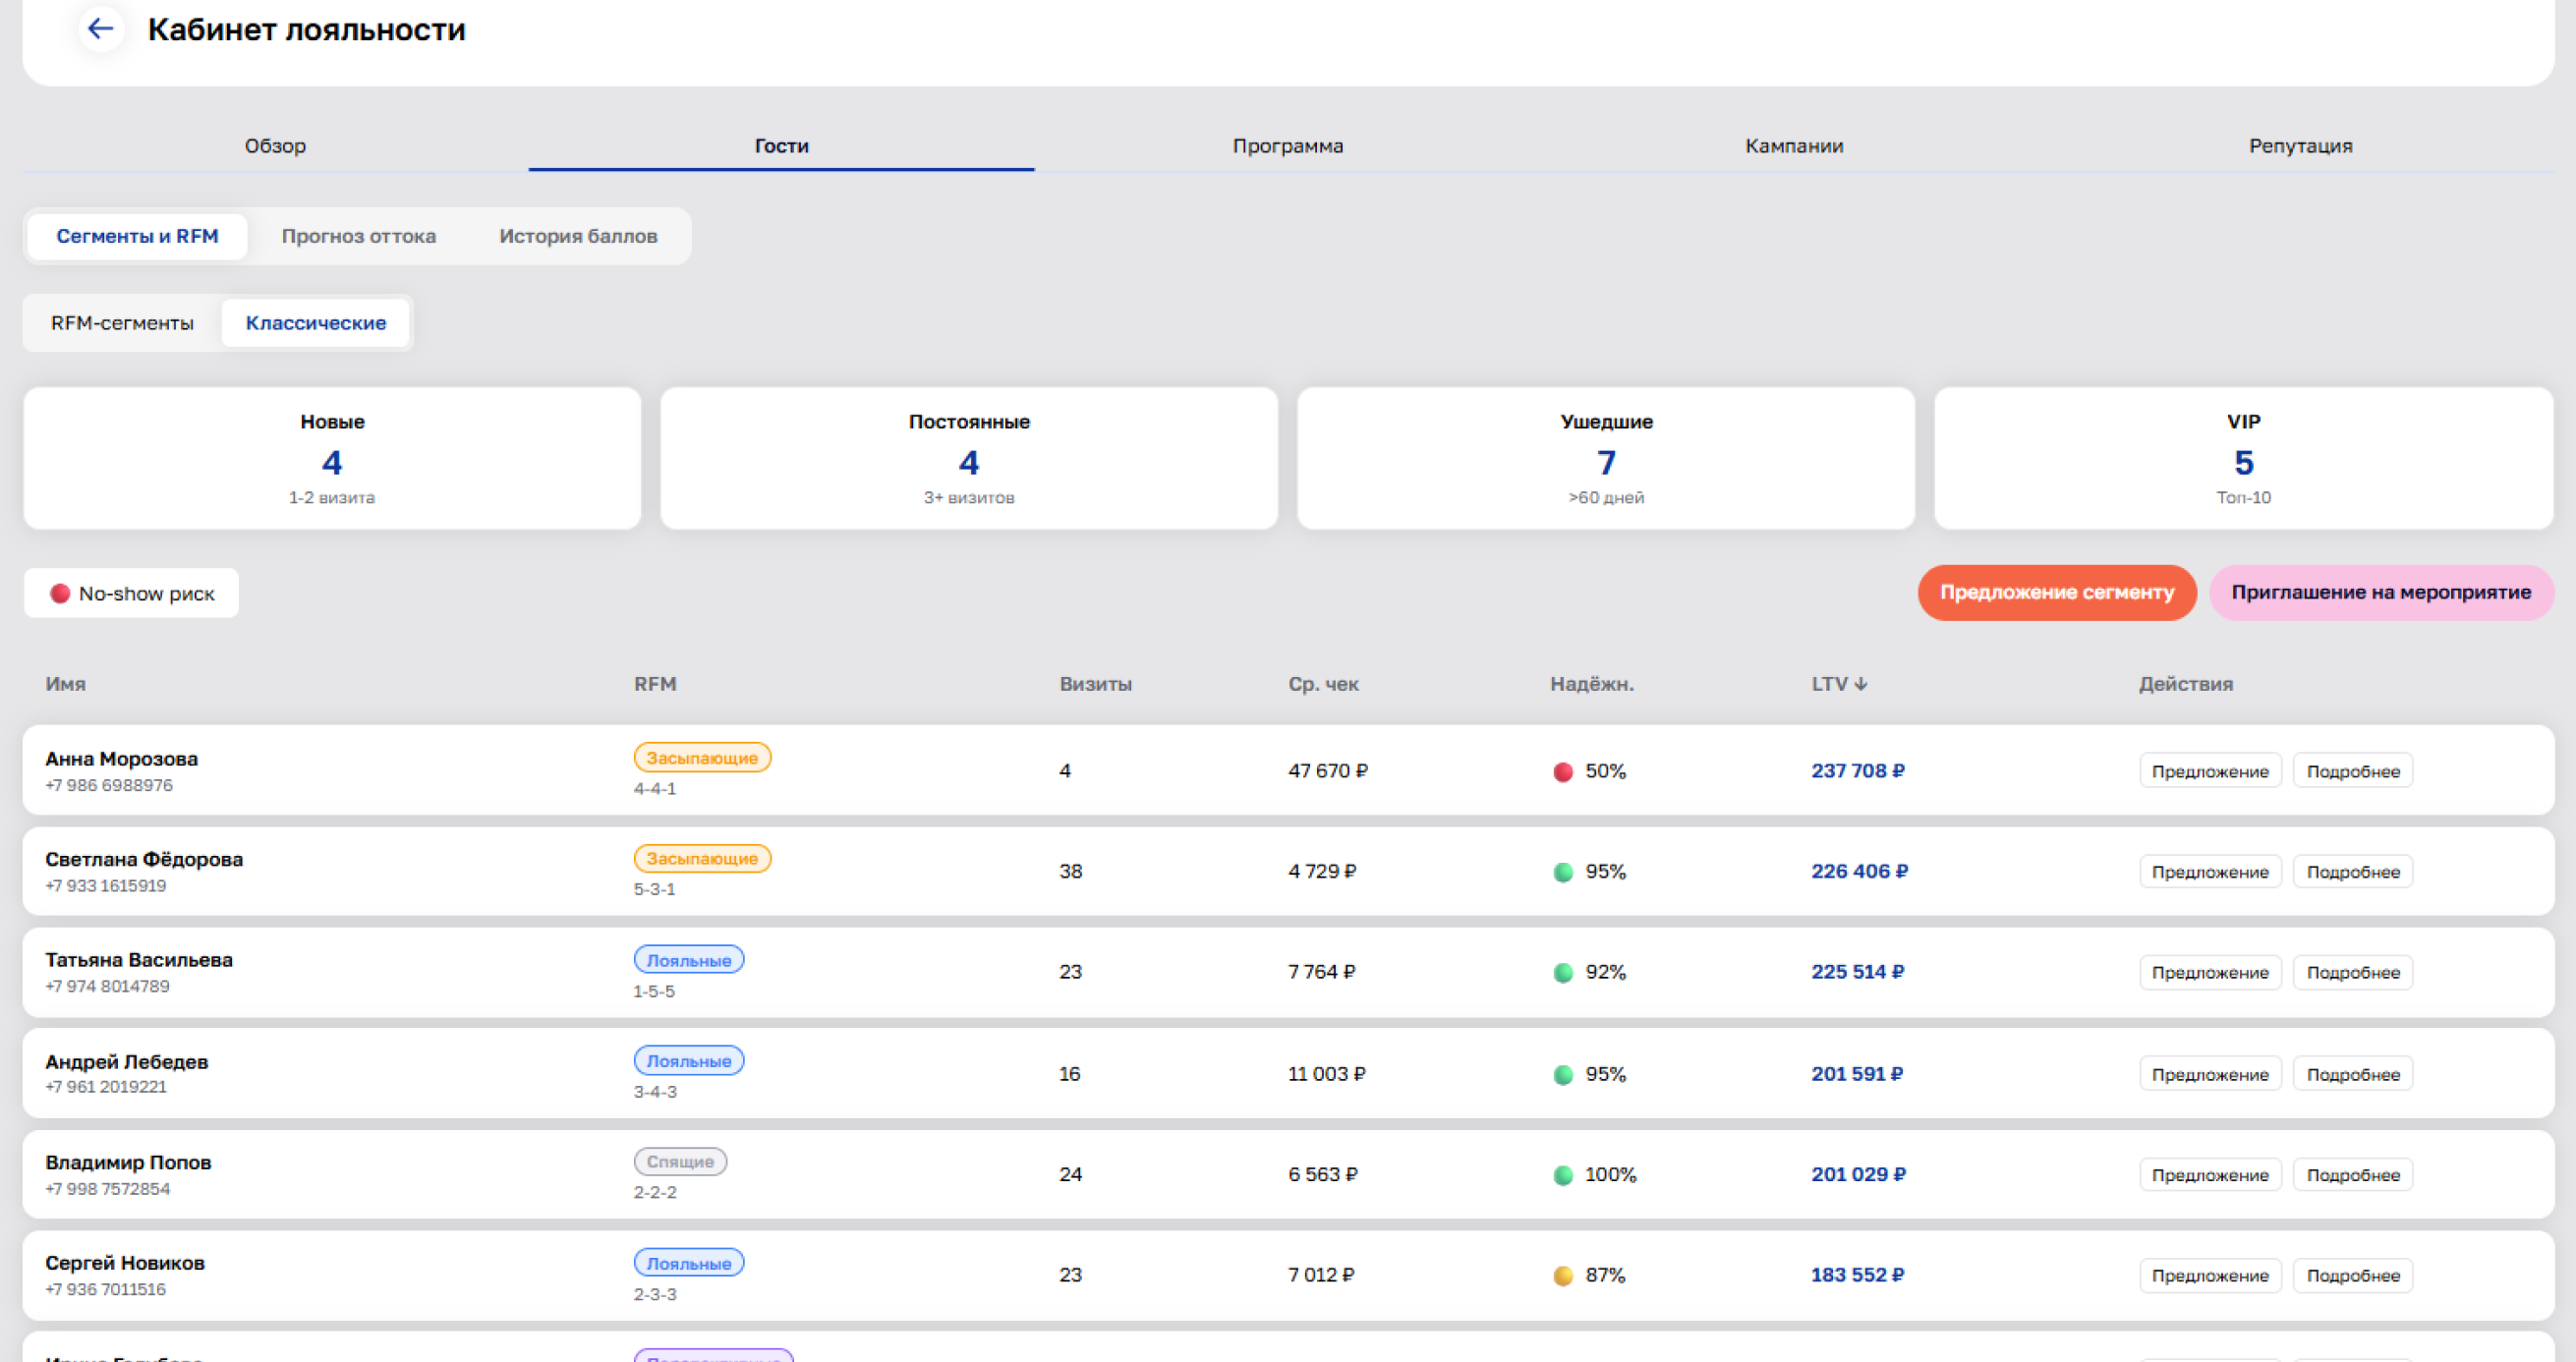The width and height of the screenshot is (2576, 1362).
Task: Click Подробнее for Анна Морозова
Action: click(2353, 771)
